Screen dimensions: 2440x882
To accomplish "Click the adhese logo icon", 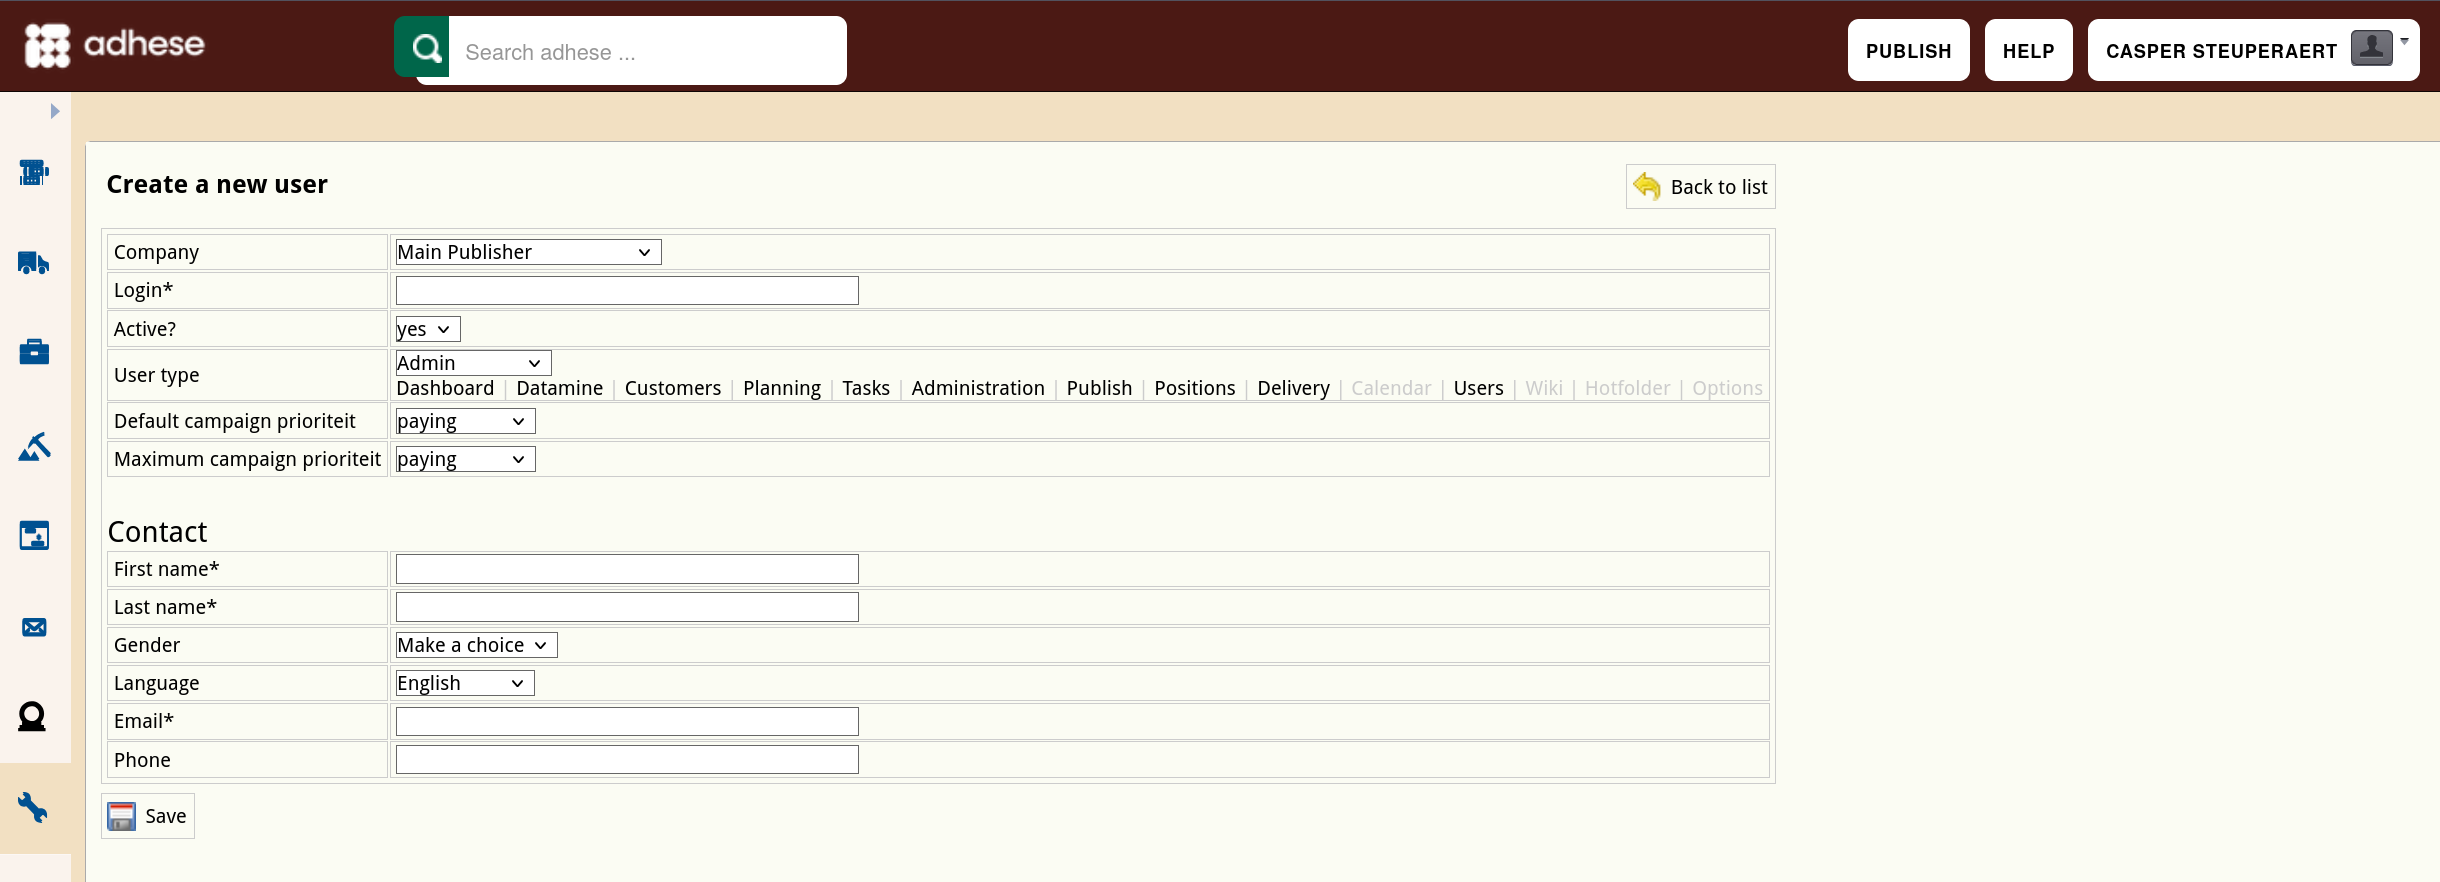I will [47, 45].
